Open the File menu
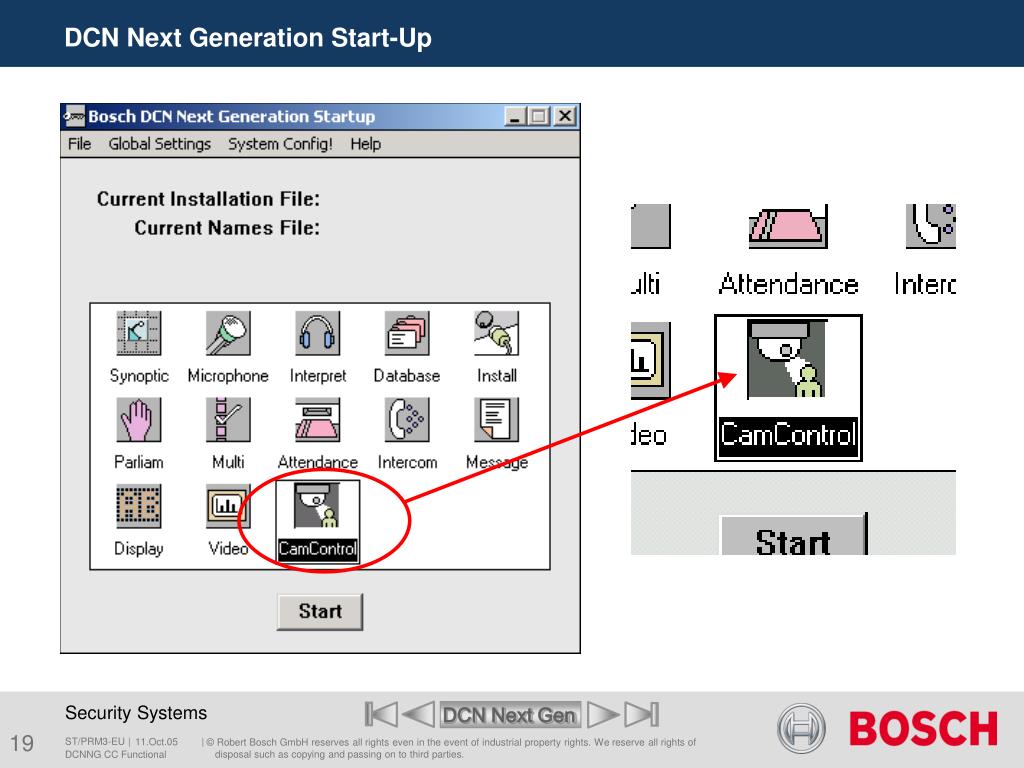This screenshot has width=1024, height=768. coord(80,144)
